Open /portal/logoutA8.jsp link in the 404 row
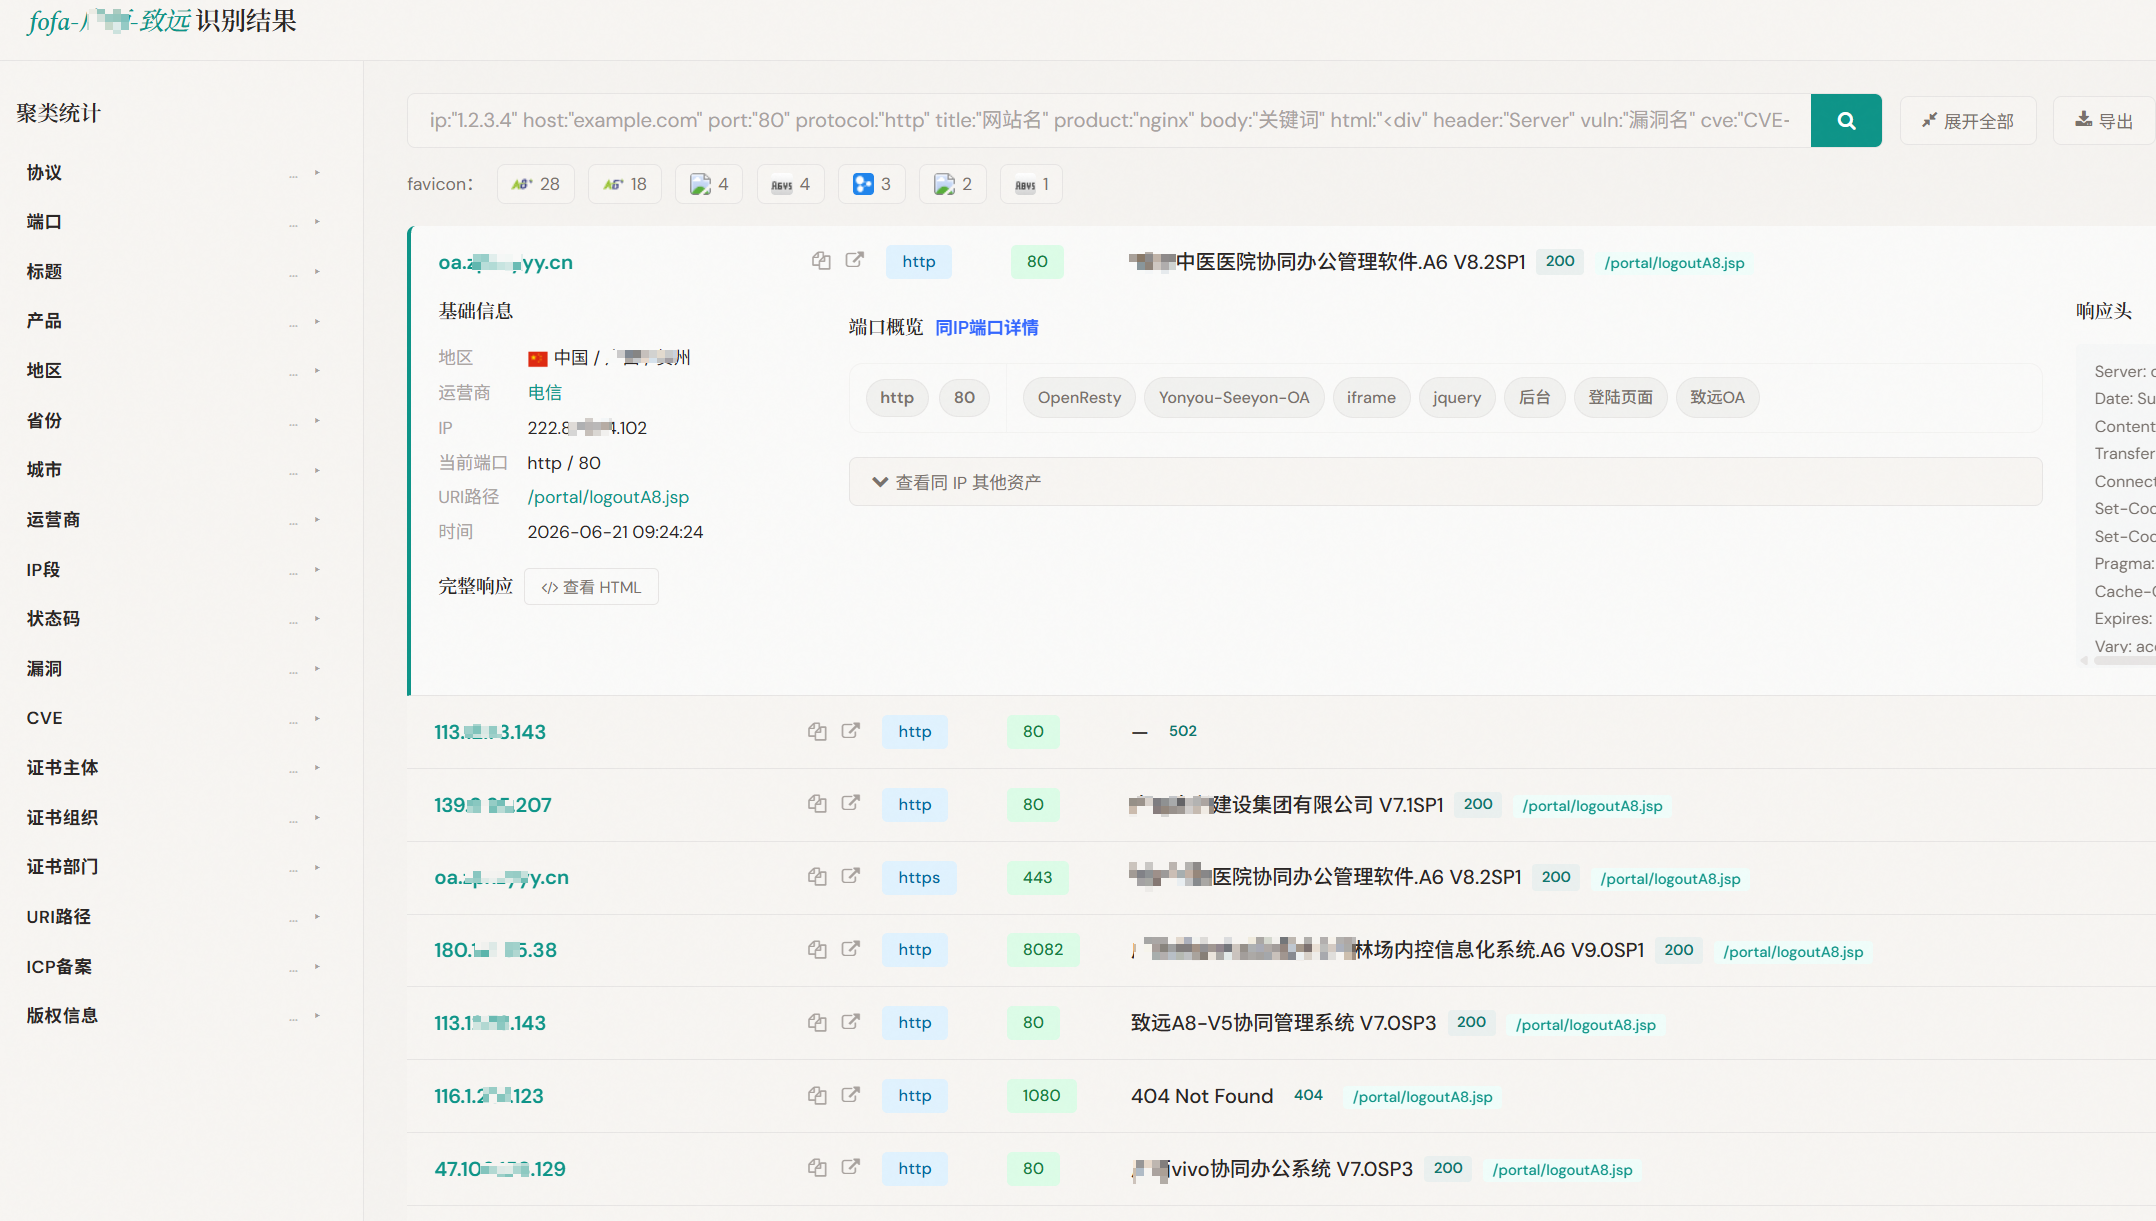The image size is (2156, 1221). click(1422, 1097)
